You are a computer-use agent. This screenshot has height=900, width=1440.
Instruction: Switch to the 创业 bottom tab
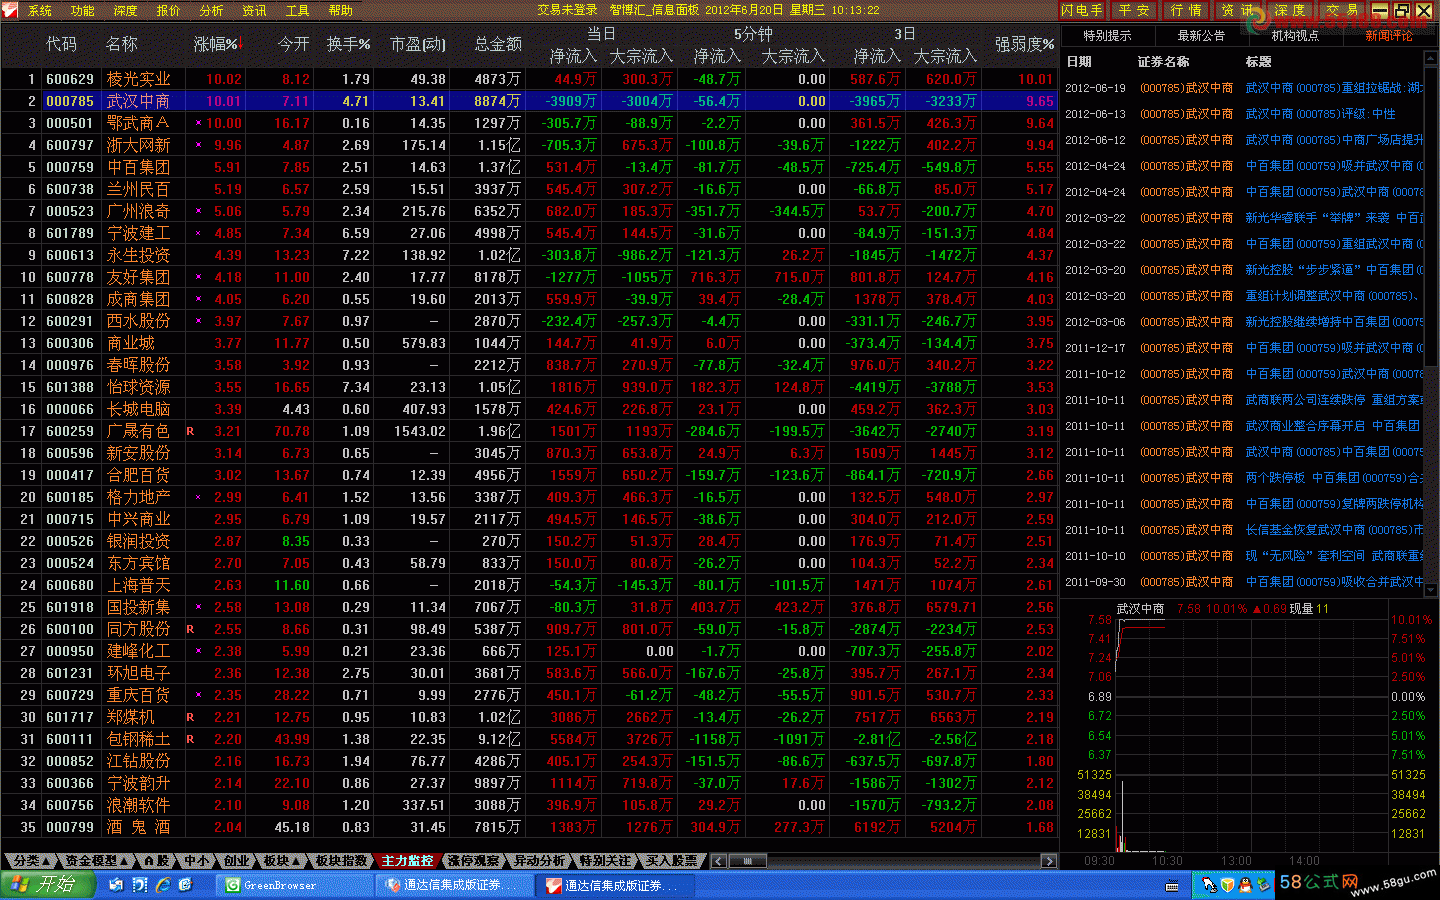pyautogui.click(x=236, y=861)
